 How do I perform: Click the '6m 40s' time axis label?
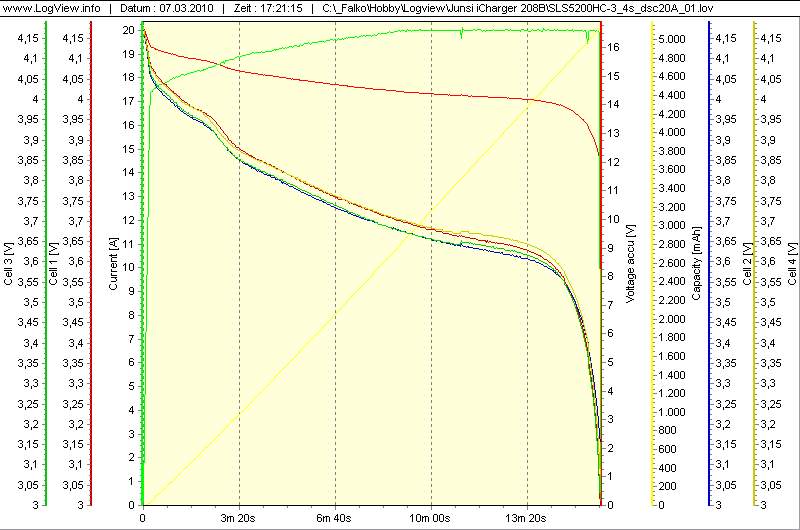pyautogui.click(x=334, y=518)
